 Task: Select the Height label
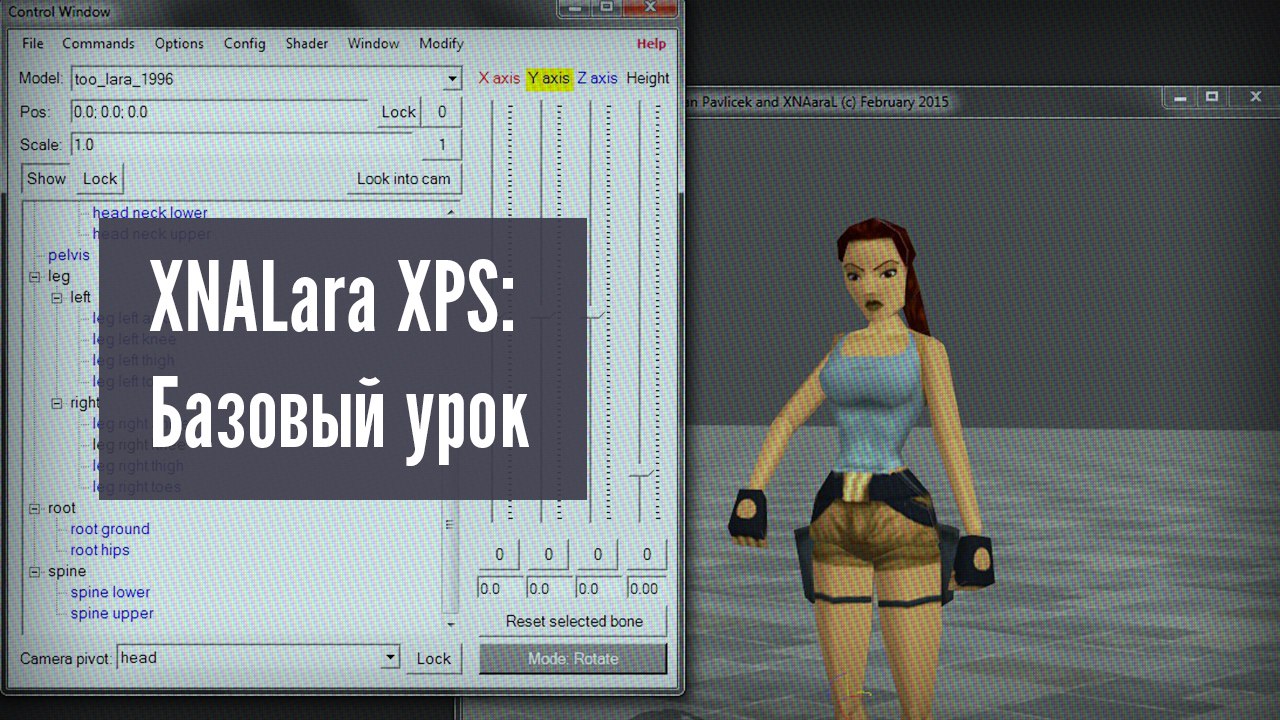point(648,78)
